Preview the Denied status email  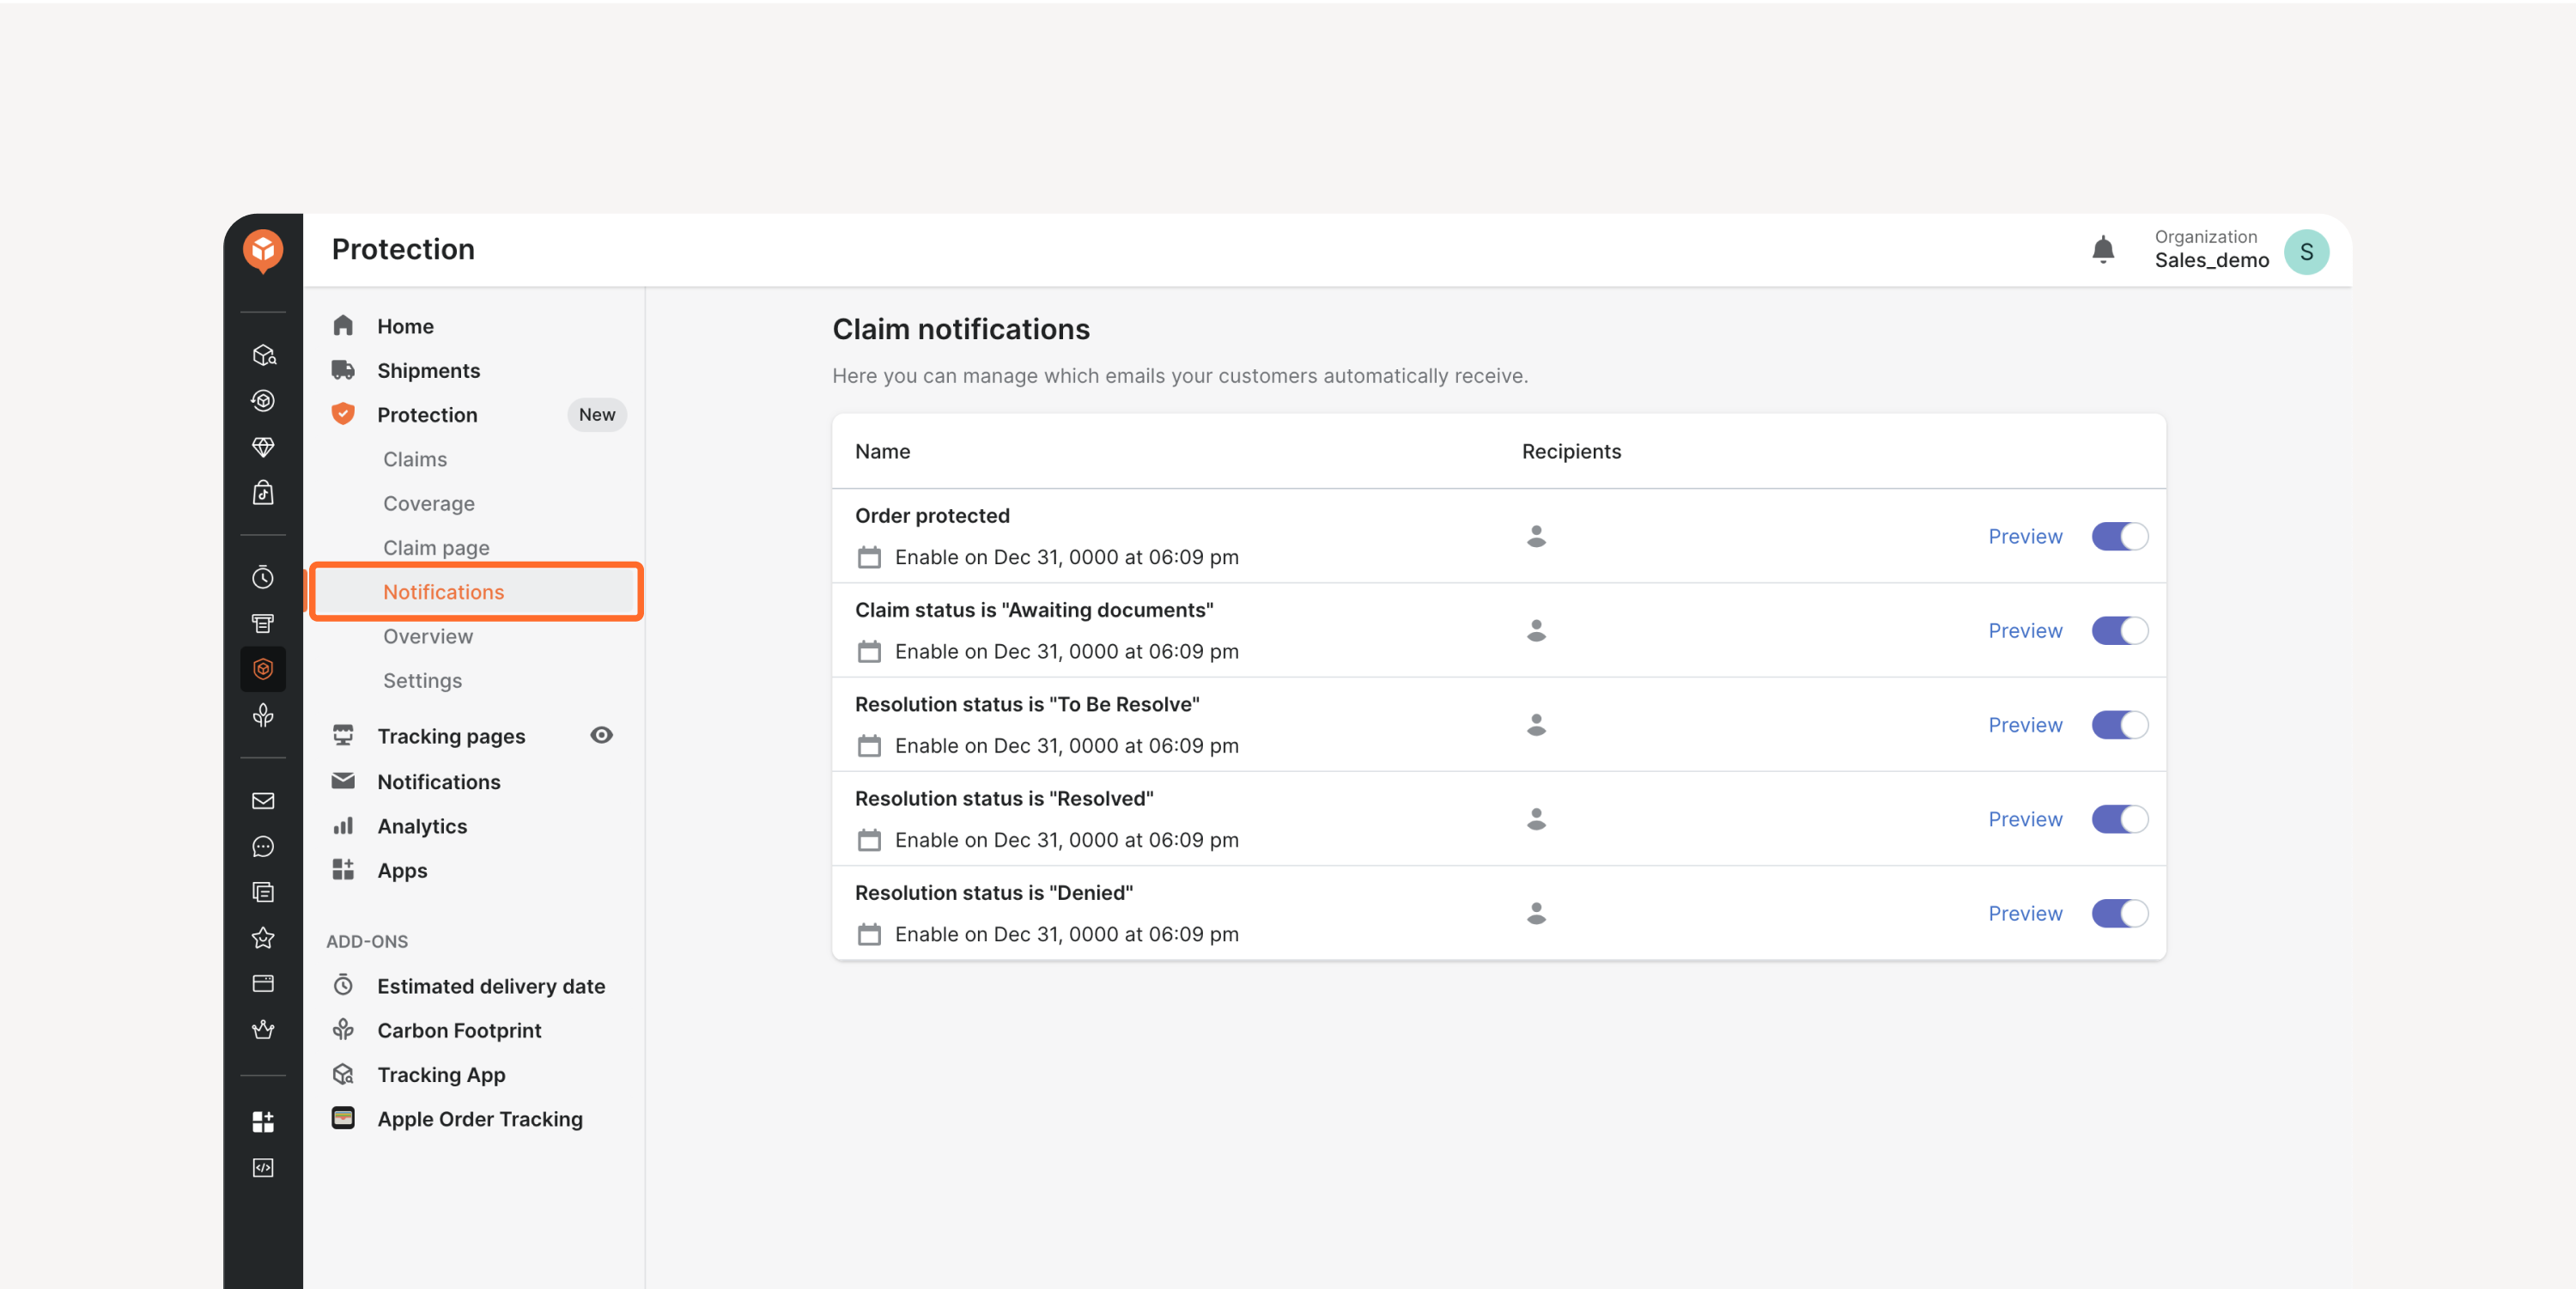click(2025, 913)
